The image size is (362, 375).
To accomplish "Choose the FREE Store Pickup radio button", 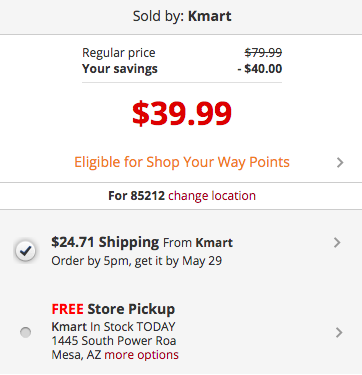I will coord(25,332).
